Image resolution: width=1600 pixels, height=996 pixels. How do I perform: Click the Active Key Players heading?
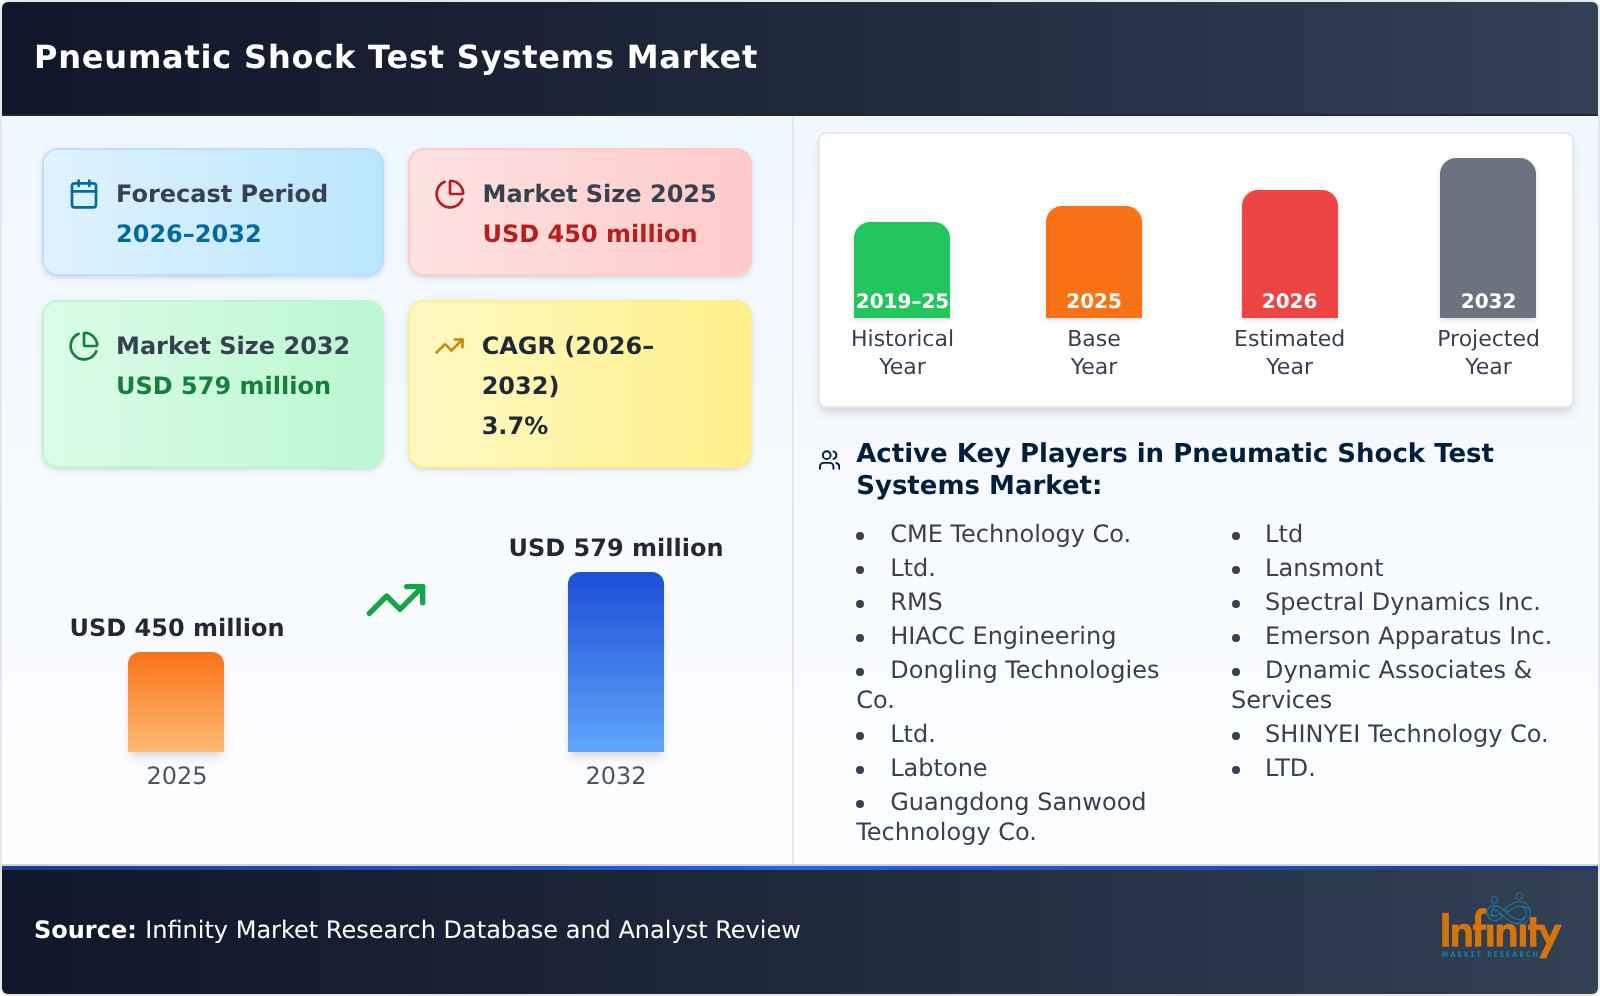pos(1175,469)
